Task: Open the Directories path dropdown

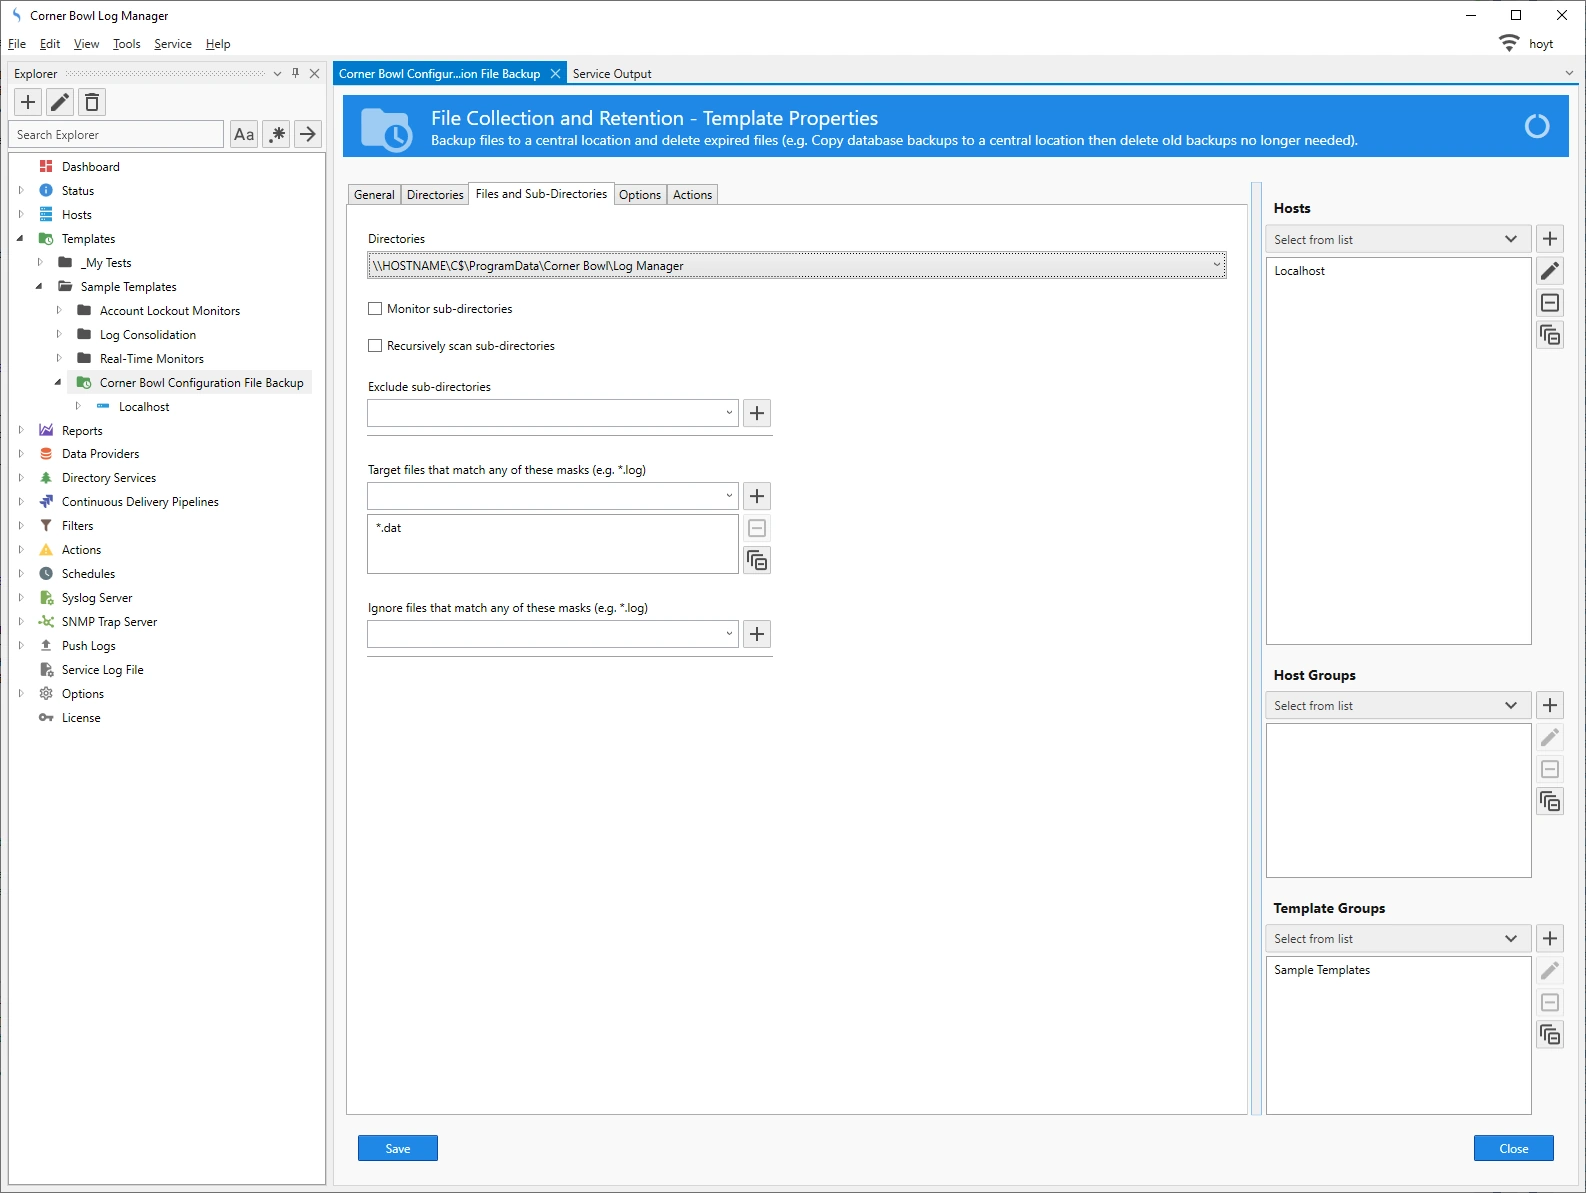Action: pyautogui.click(x=1216, y=266)
